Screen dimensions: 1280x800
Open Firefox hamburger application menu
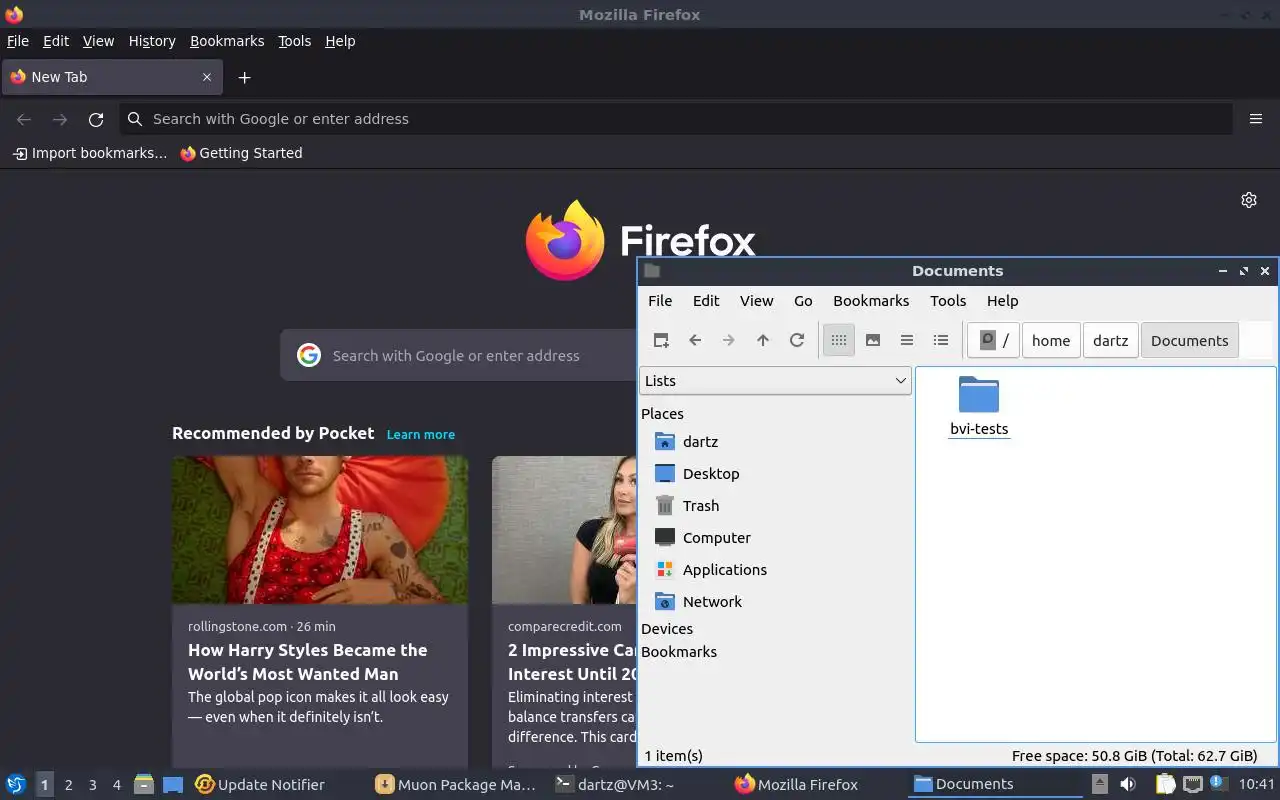click(x=1256, y=119)
